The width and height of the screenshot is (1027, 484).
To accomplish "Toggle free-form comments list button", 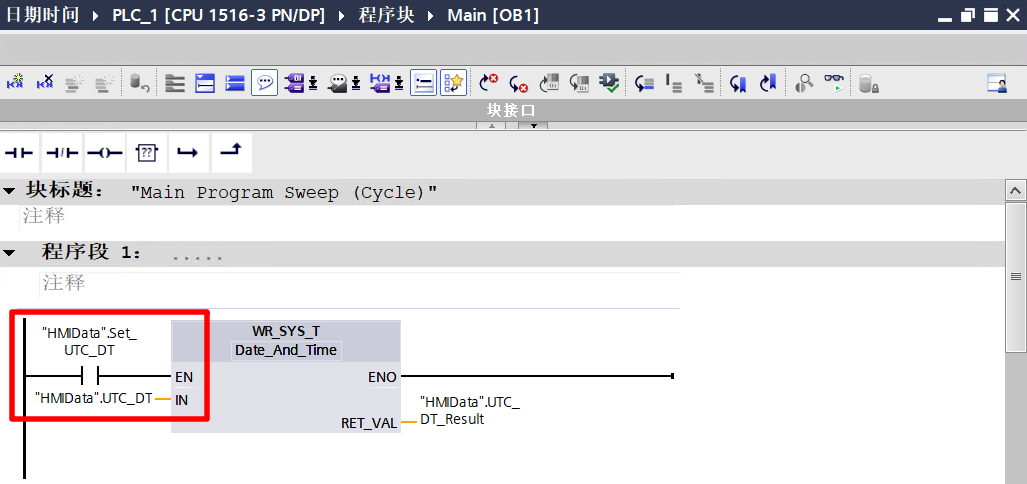I will pyautogui.click(x=424, y=83).
